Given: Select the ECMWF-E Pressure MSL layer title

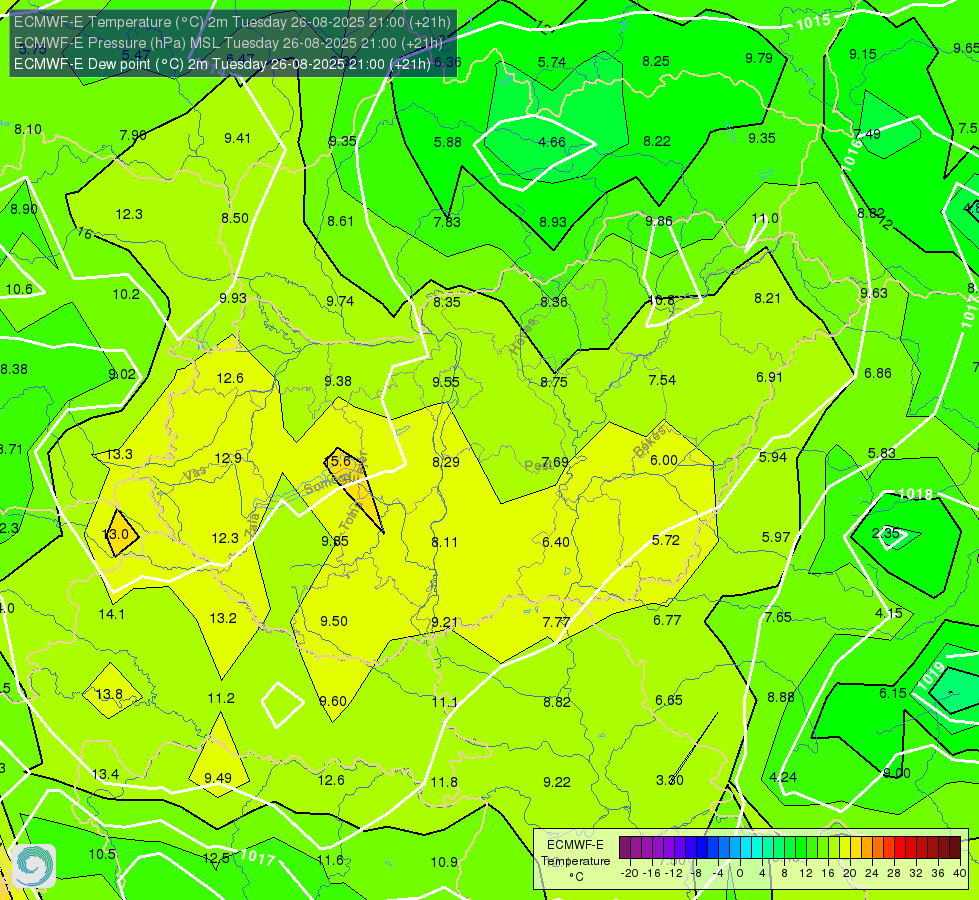Looking at the screenshot, I should 229,43.
